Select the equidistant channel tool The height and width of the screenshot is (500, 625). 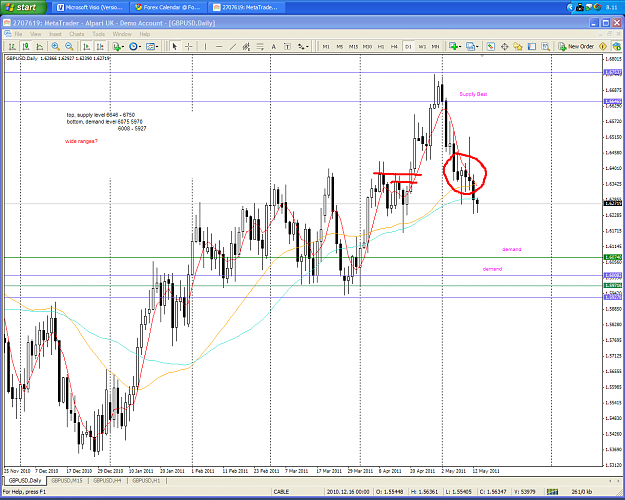coord(246,47)
